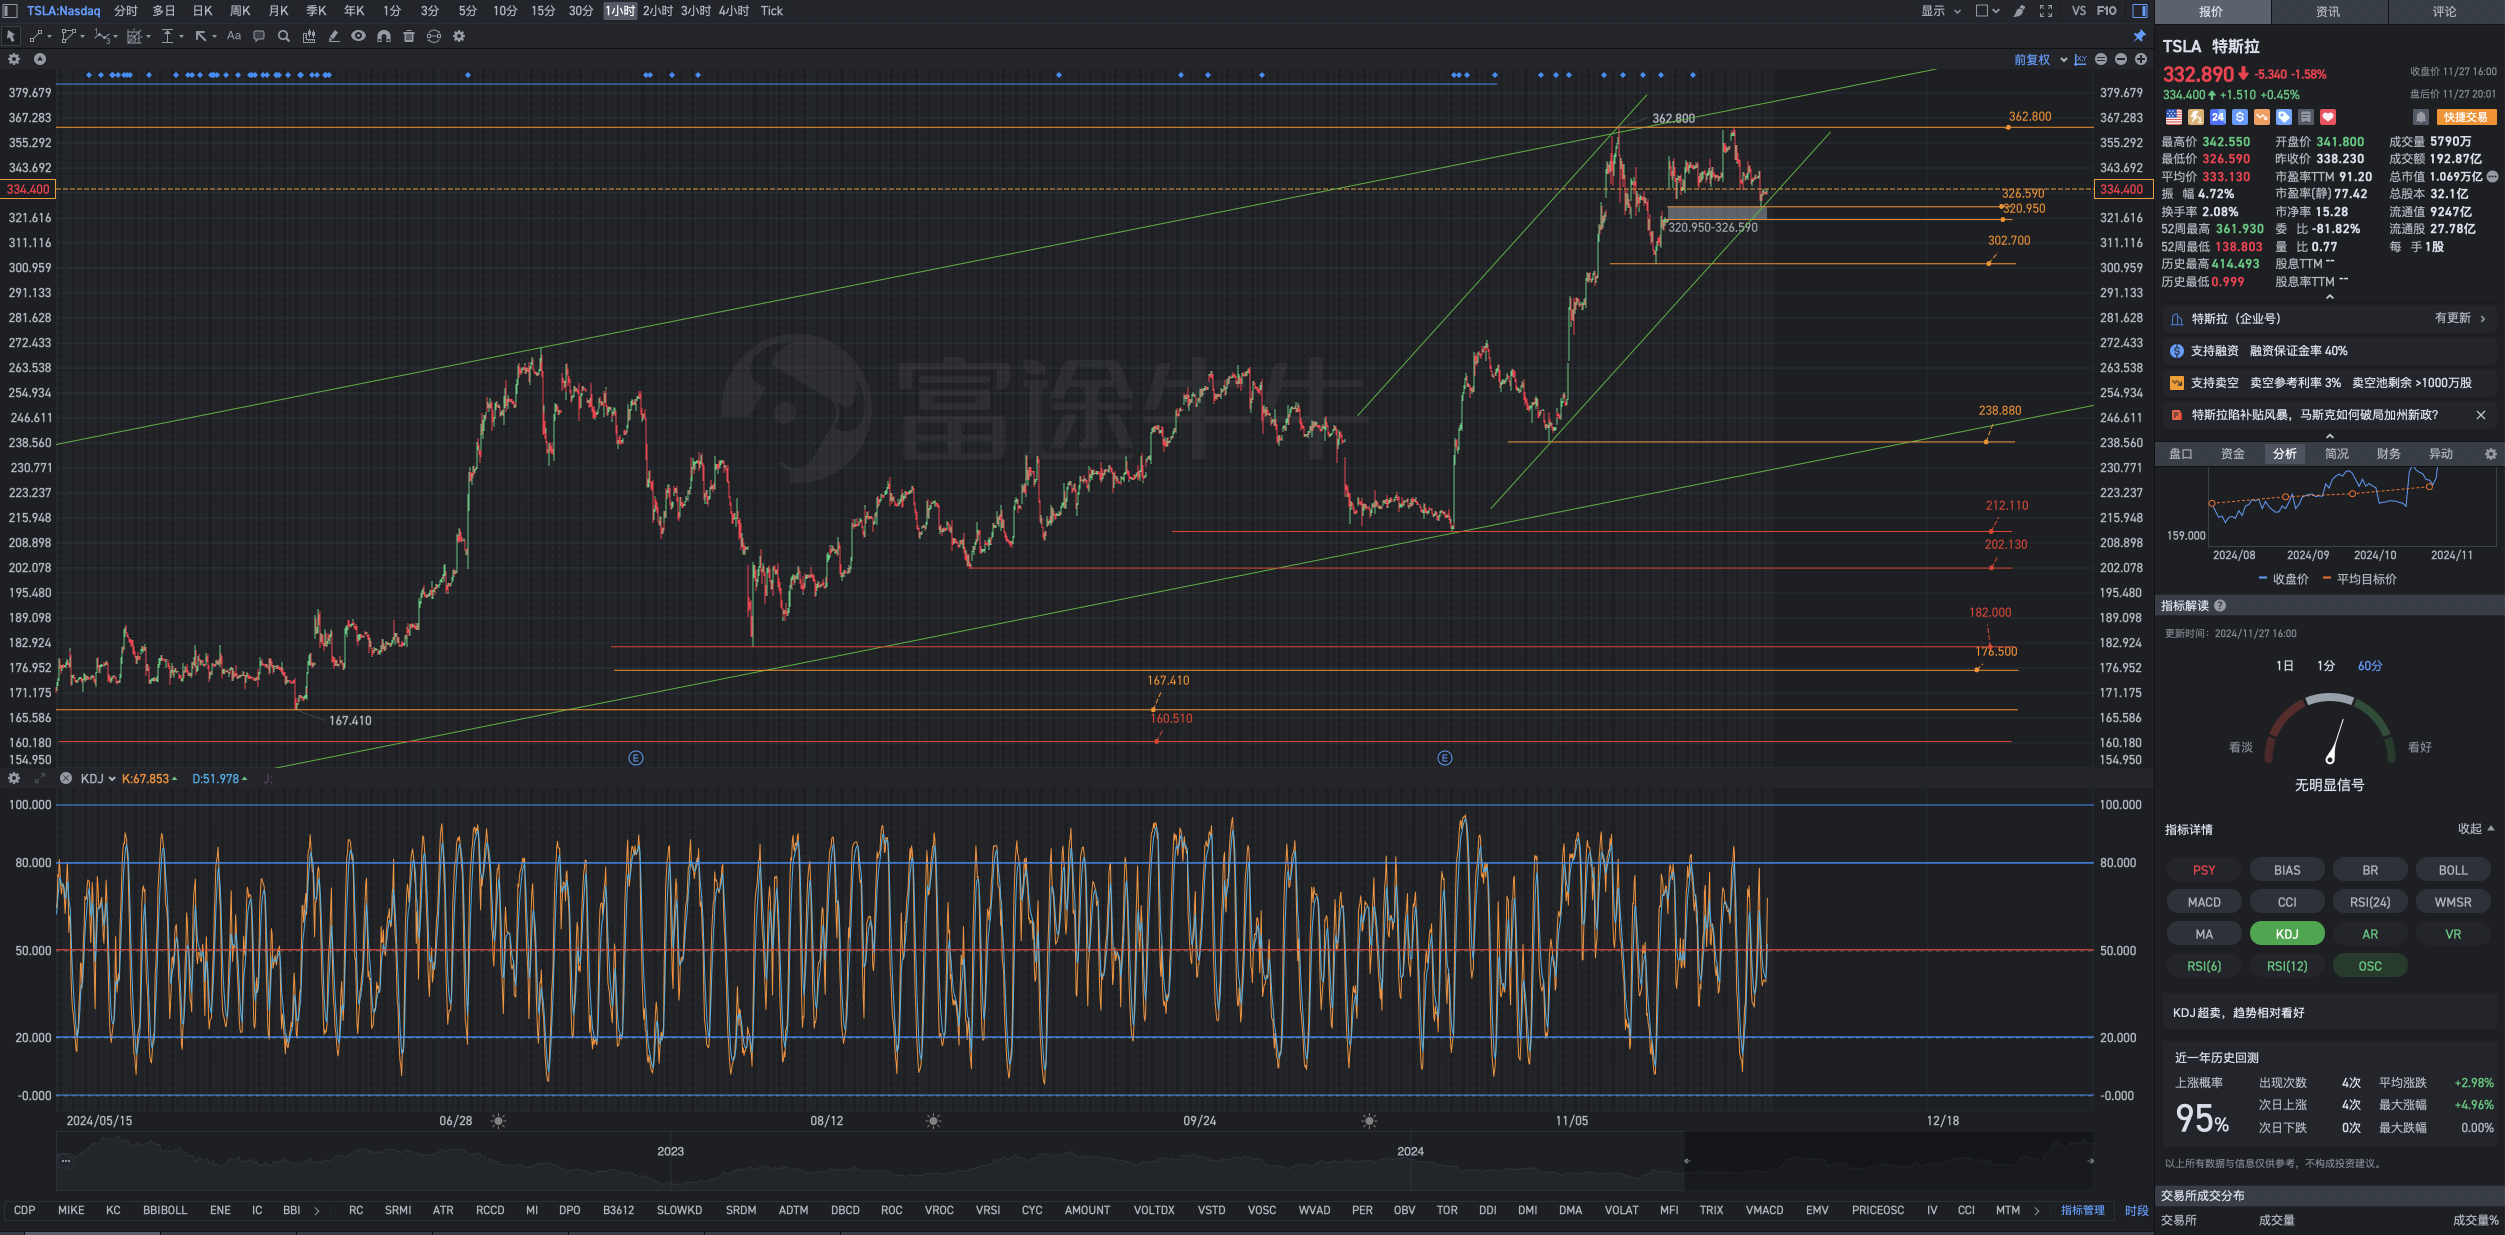The width and height of the screenshot is (2505, 1235).
Task: Click the chart fullscreen icon
Action: click(2046, 11)
